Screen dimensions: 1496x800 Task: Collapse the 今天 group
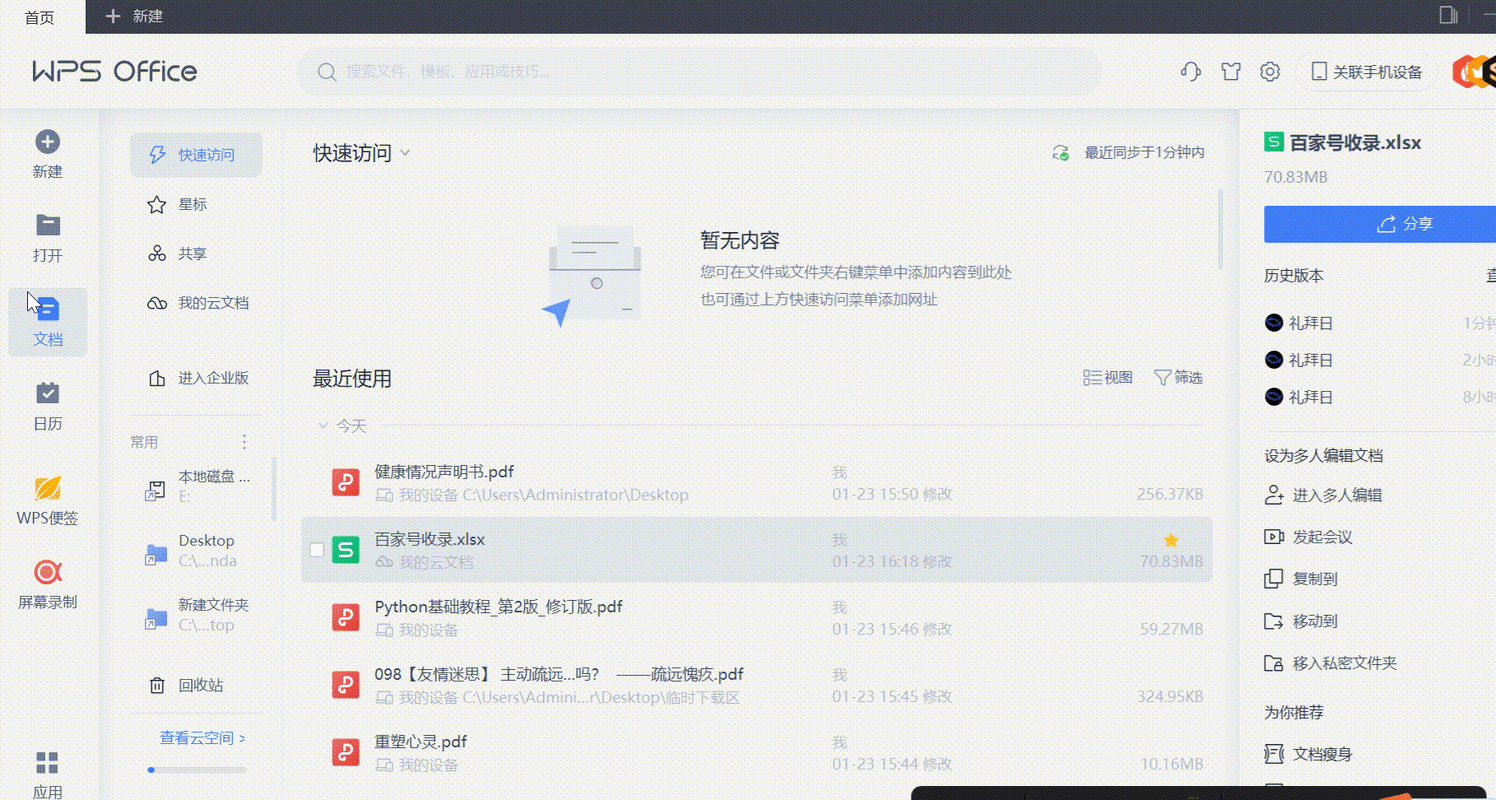tap(323, 426)
